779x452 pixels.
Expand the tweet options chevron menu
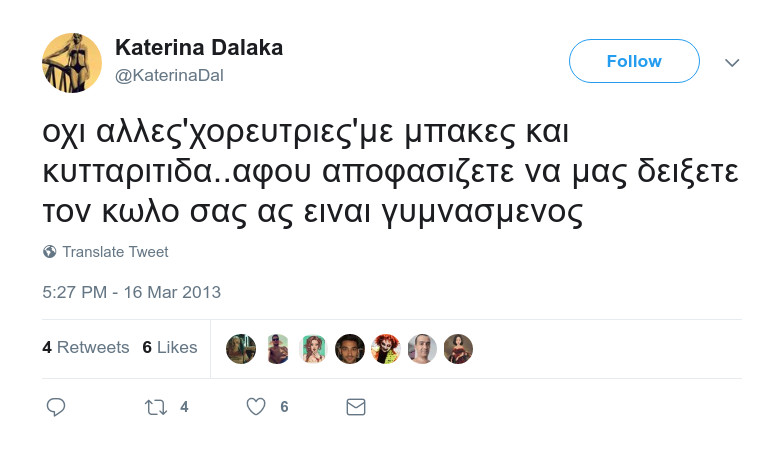(x=732, y=62)
